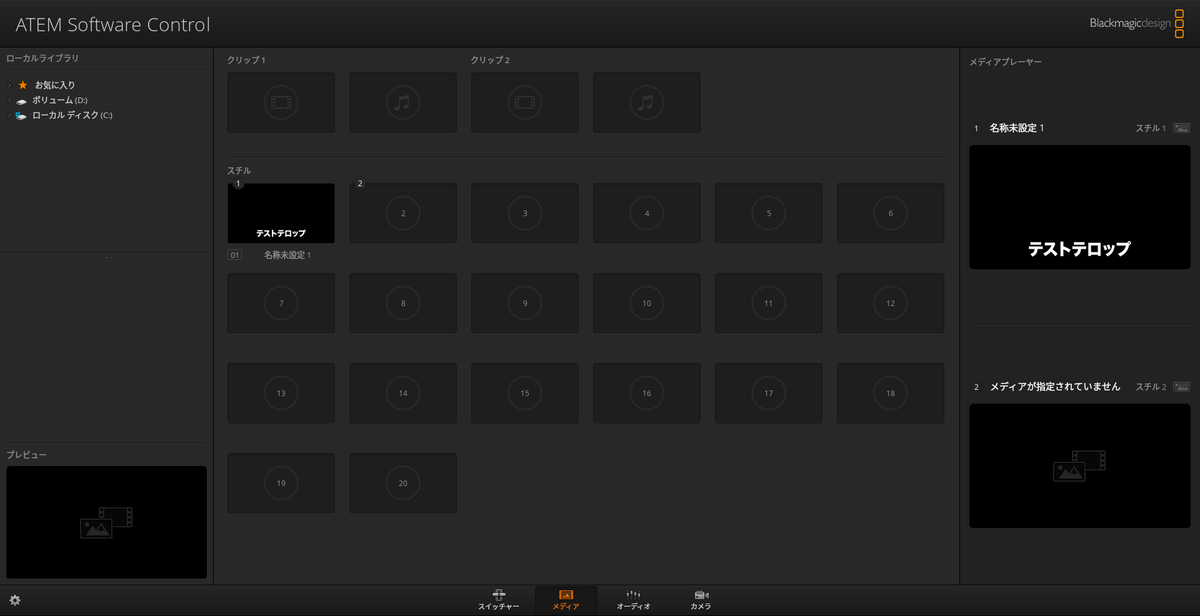Switch to the カメラ tab
The height and width of the screenshot is (616, 1200).
[701, 600]
